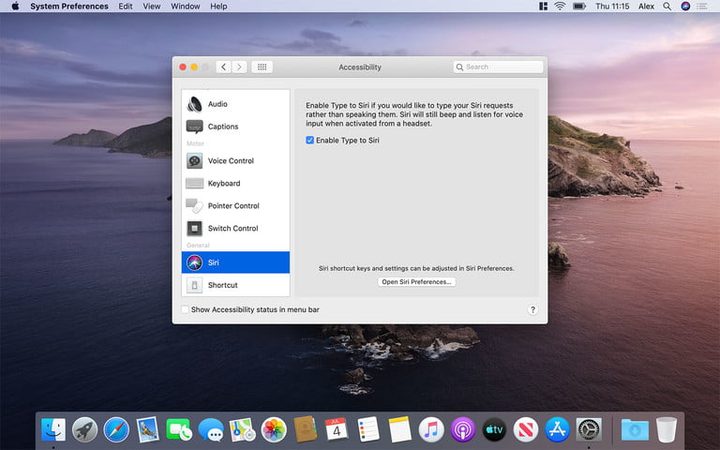
Task: Click System Preferences gear in Dock
Action: pos(589,430)
